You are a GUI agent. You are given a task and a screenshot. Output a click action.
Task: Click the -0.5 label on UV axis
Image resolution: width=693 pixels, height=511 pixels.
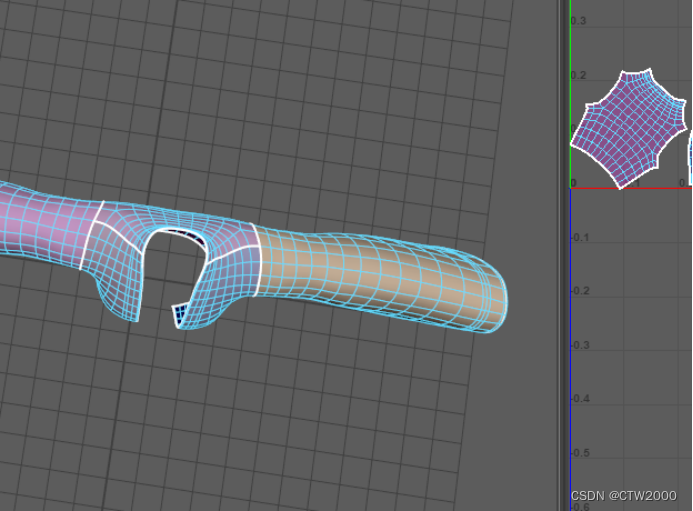pos(580,453)
